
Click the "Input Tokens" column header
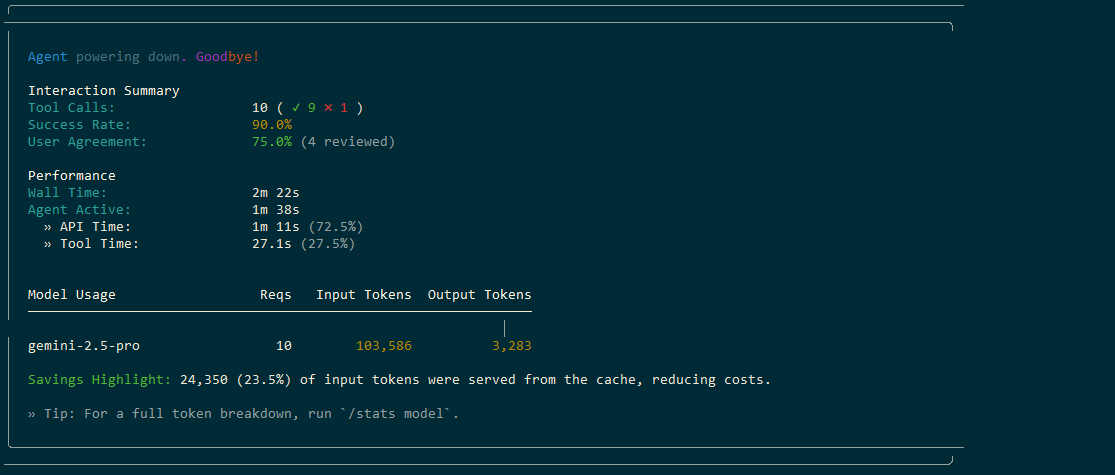click(x=363, y=295)
